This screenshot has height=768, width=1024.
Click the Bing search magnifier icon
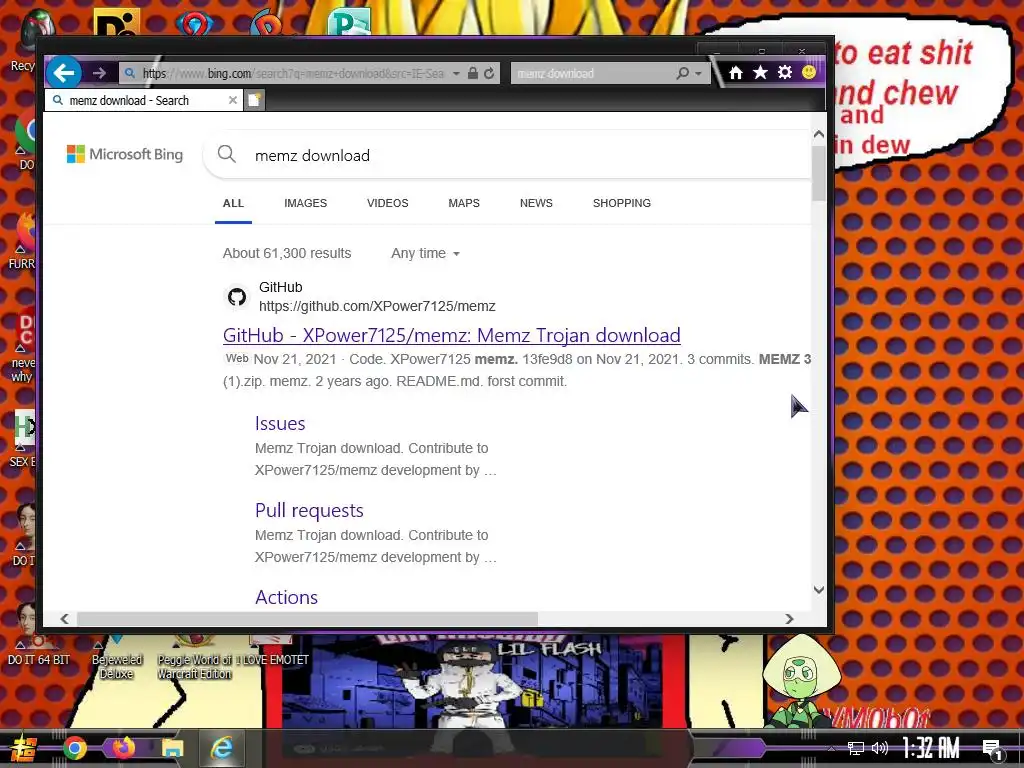tap(227, 154)
